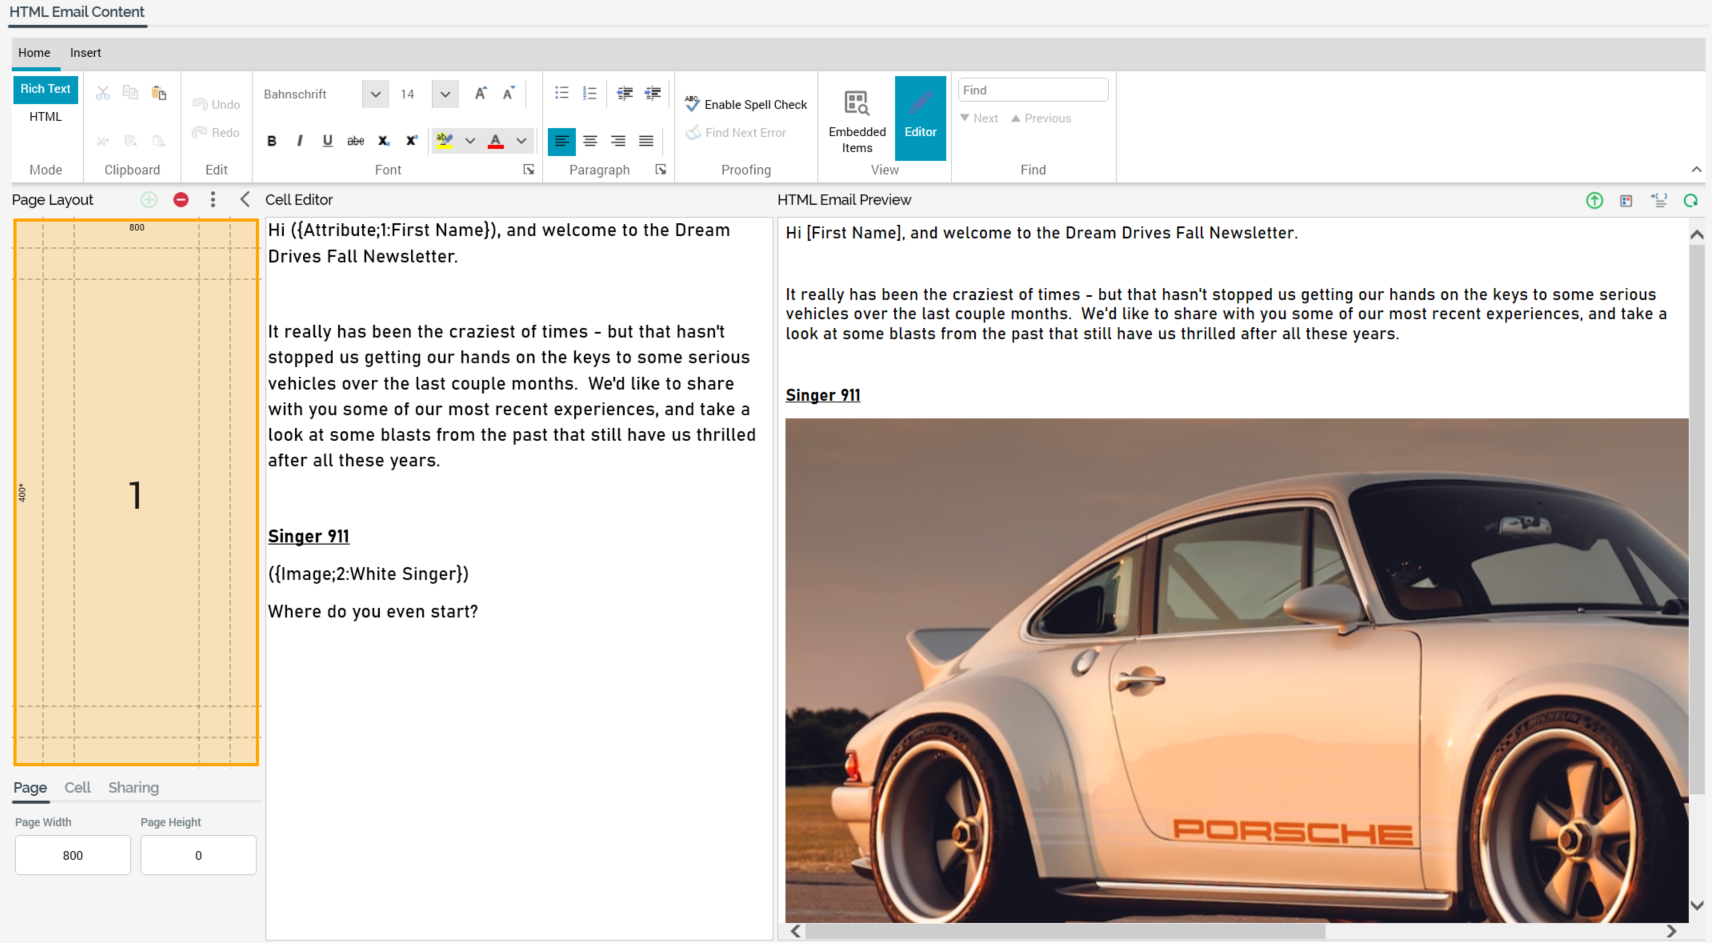Apply strikethrough formatting
The height and width of the screenshot is (943, 1712).
355,141
